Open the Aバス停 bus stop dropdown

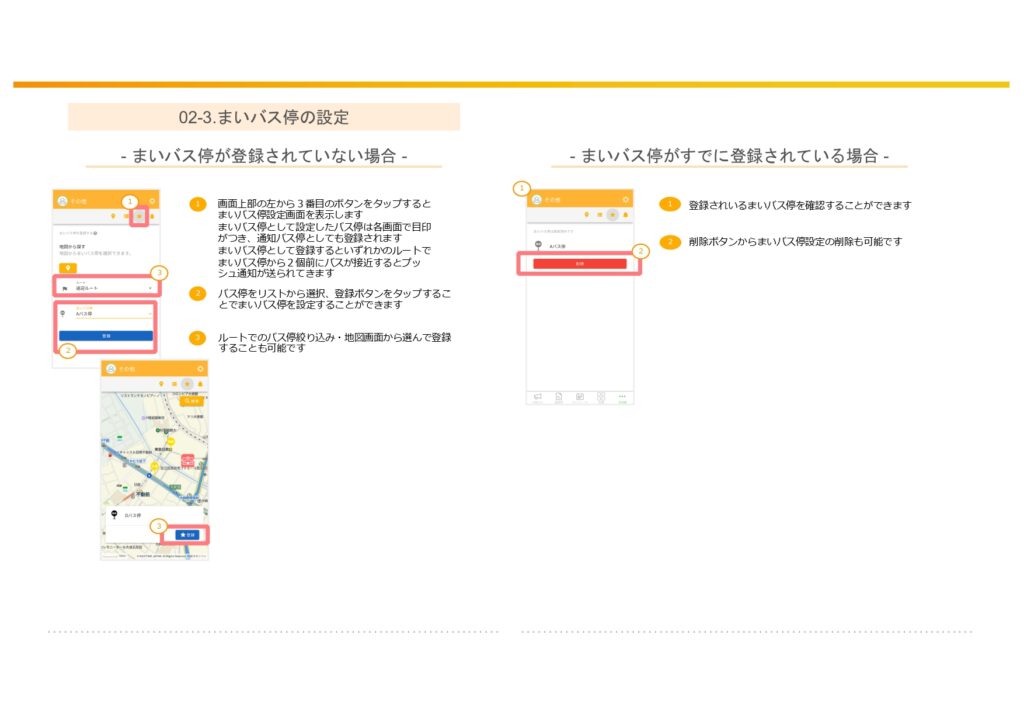[106, 313]
